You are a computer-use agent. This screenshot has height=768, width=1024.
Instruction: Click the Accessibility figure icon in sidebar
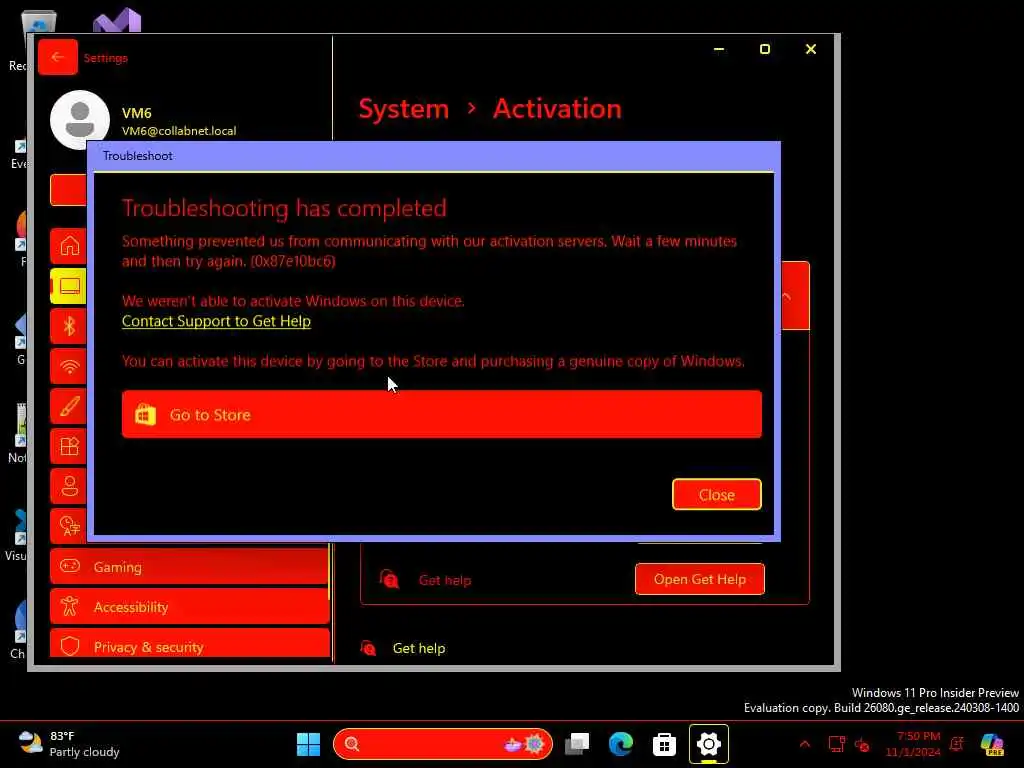pos(69,607)
